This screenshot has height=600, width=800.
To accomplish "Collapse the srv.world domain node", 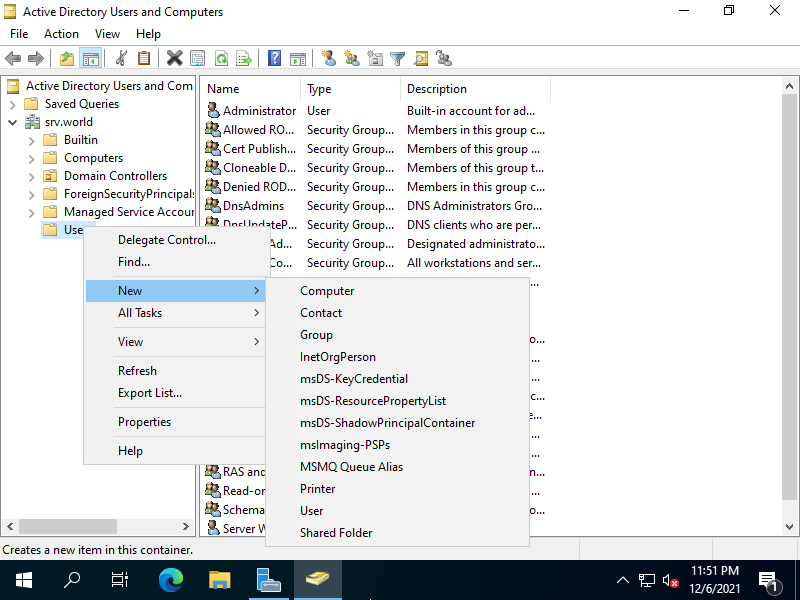I will point(12,122).
